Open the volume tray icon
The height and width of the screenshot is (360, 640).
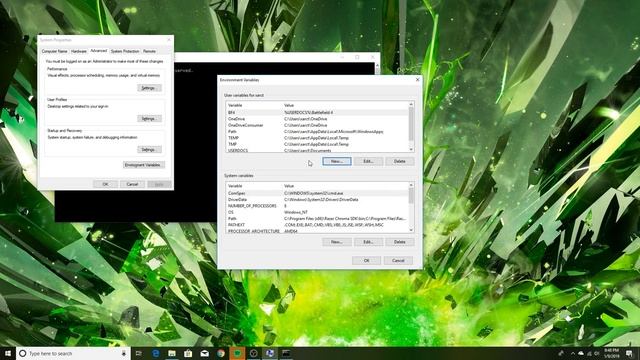click(x=597, y=353)
